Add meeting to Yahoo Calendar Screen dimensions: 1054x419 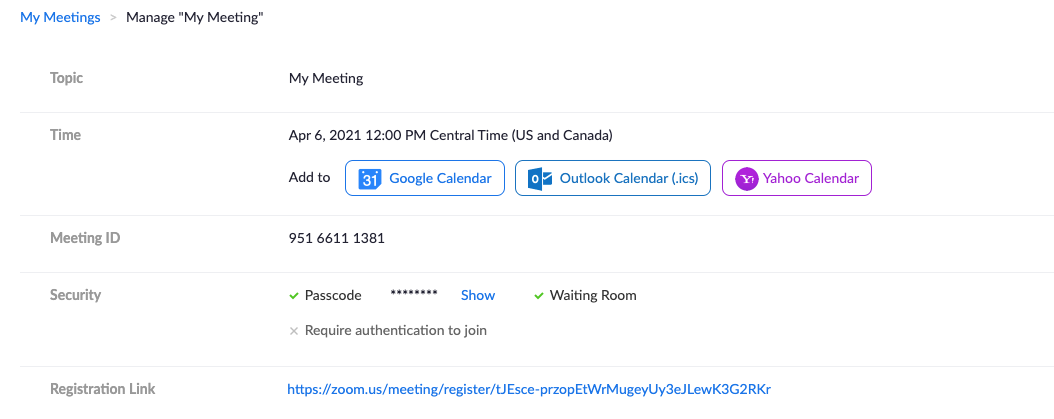[x=797, y=178]
